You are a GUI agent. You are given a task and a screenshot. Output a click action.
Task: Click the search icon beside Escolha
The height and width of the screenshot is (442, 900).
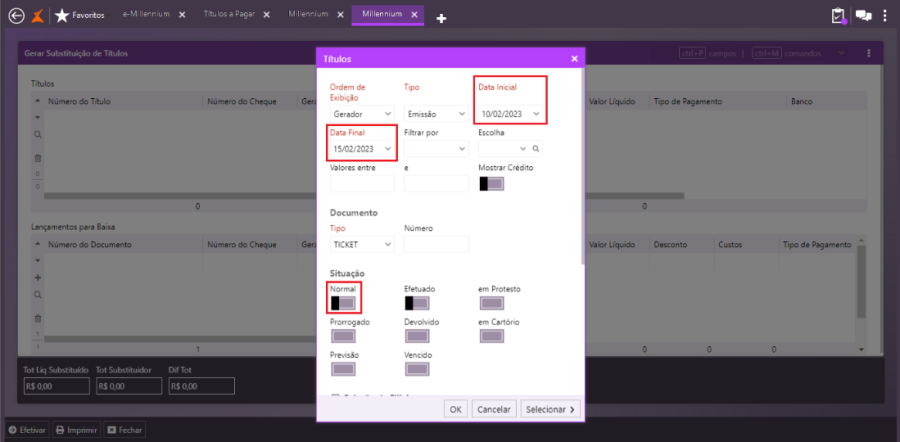[536, 149]
